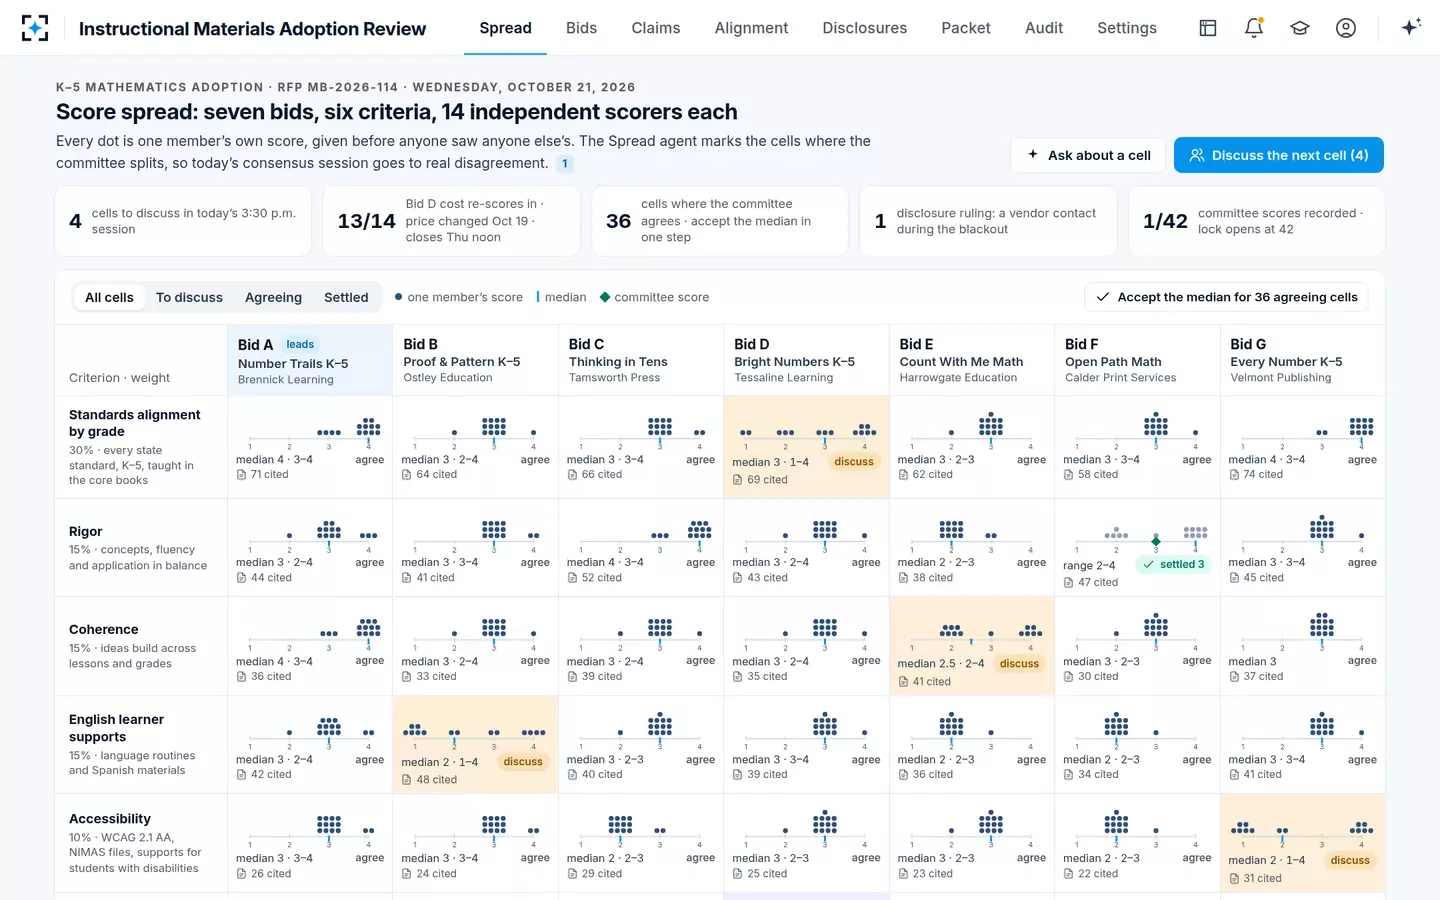Open Bid D standards alignment discuss tag
1440x900 pixels.
coord(854,462)
